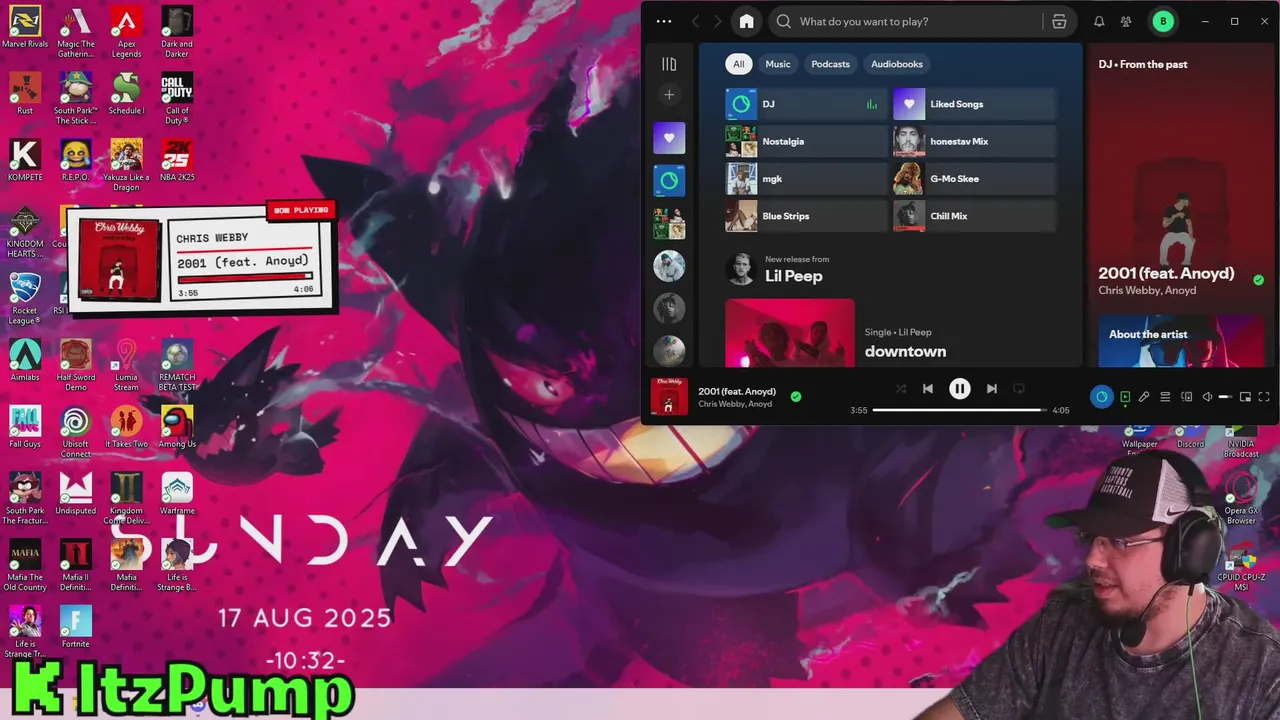Open Spotify Friend Activity icon
This screenshot has width=1280, height=720.
coord(1126,21)
